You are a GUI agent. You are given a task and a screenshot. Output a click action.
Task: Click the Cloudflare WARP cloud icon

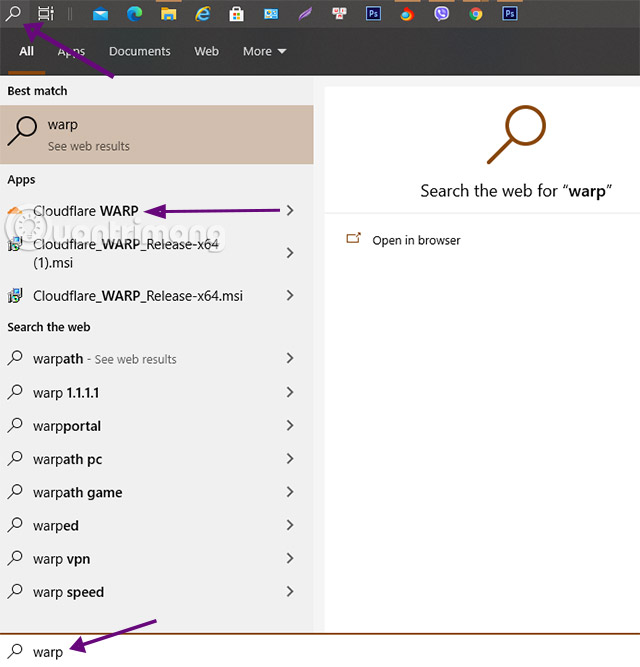coord(15,210)
